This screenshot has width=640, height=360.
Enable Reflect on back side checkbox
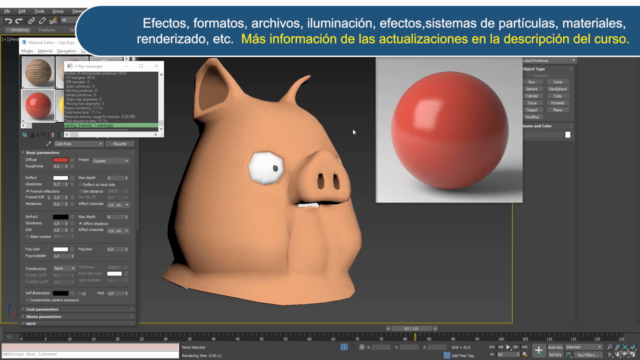pyautogui.click(x=80, y=184)
